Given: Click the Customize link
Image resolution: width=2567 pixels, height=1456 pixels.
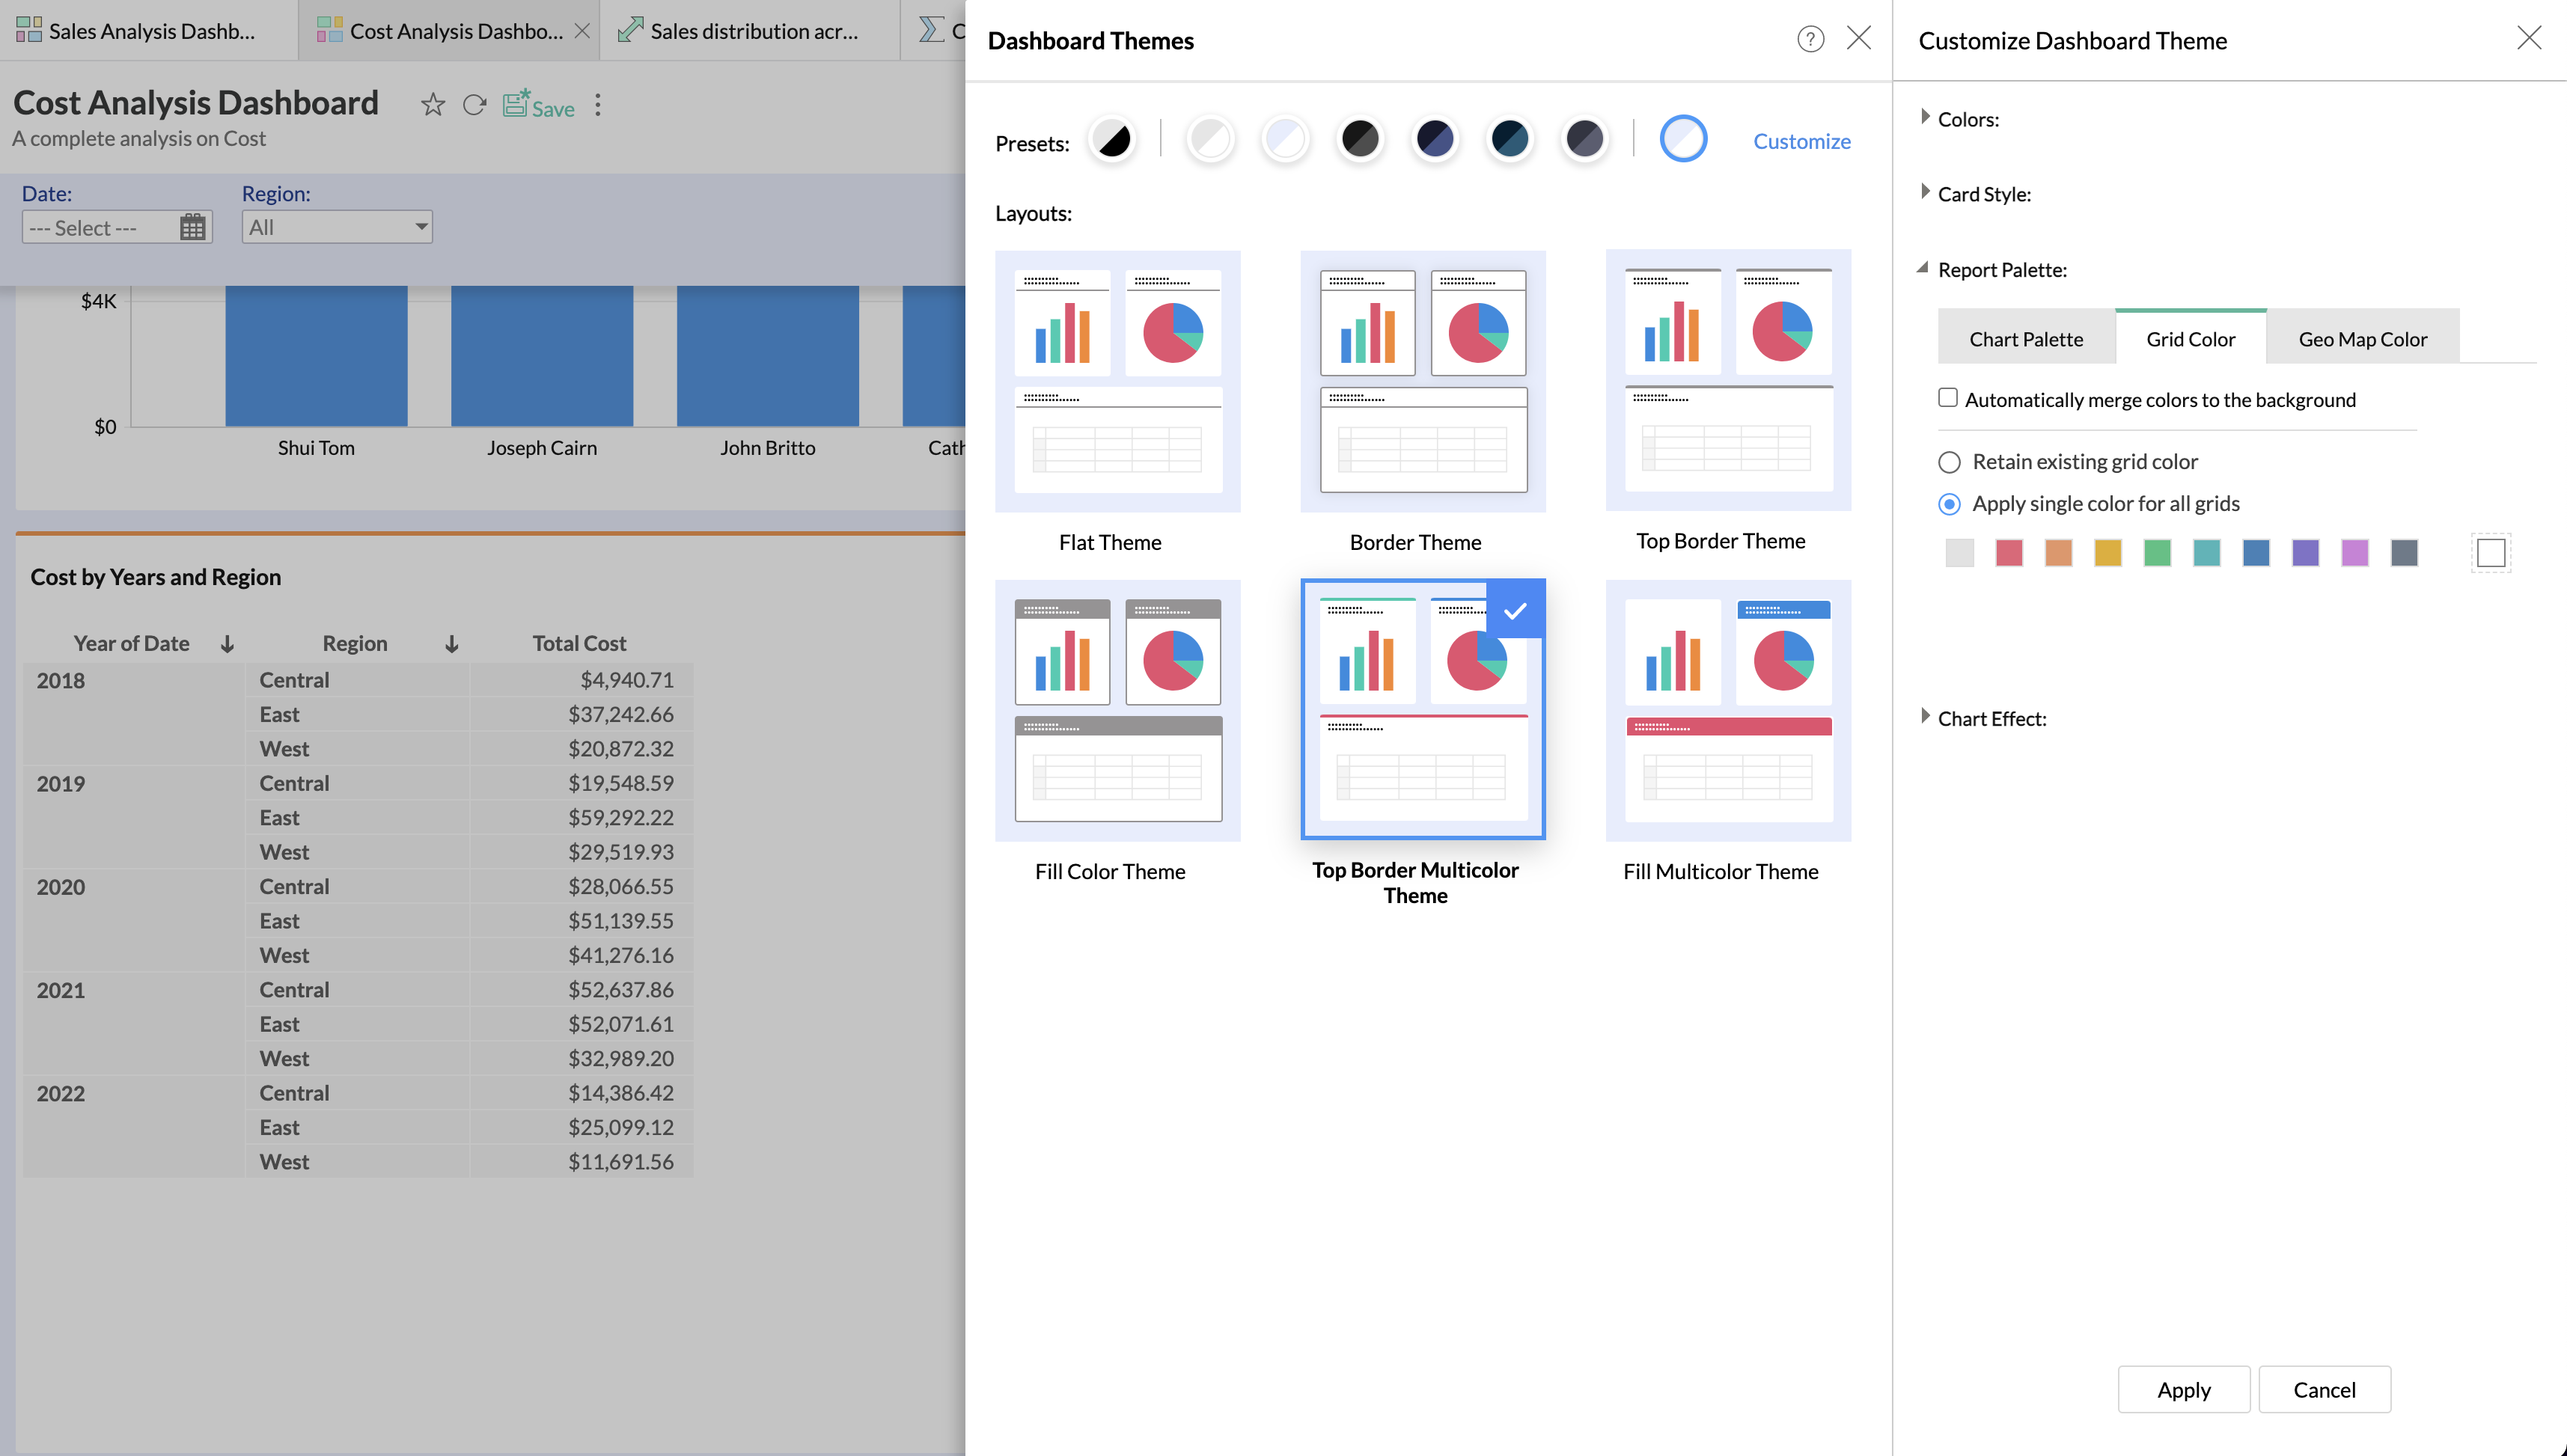Looking at the screenshot, I should click(1801, 141).
